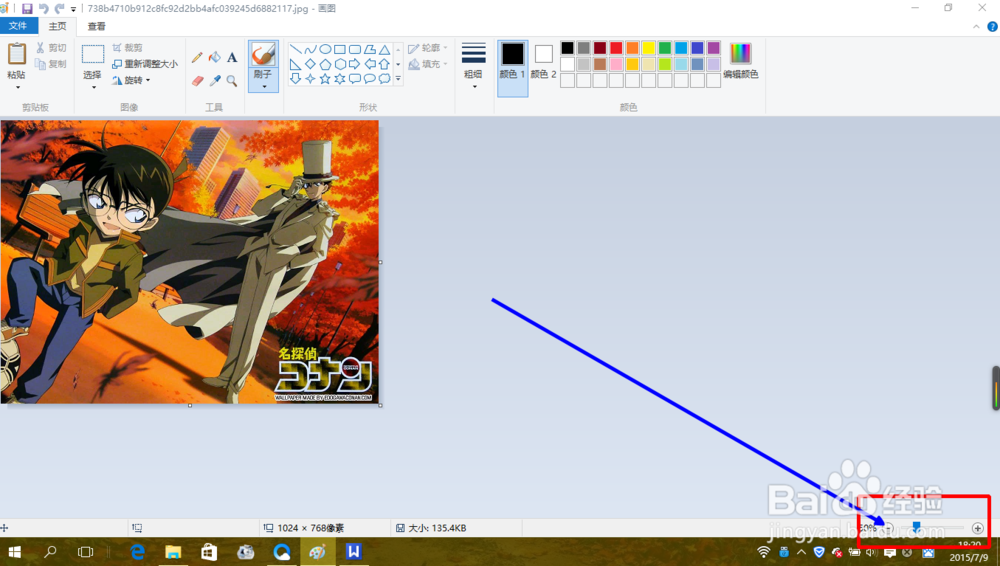Screen dimensions: 1000x566
Task: Click the Help question mark icon
Action: [992, 27]
